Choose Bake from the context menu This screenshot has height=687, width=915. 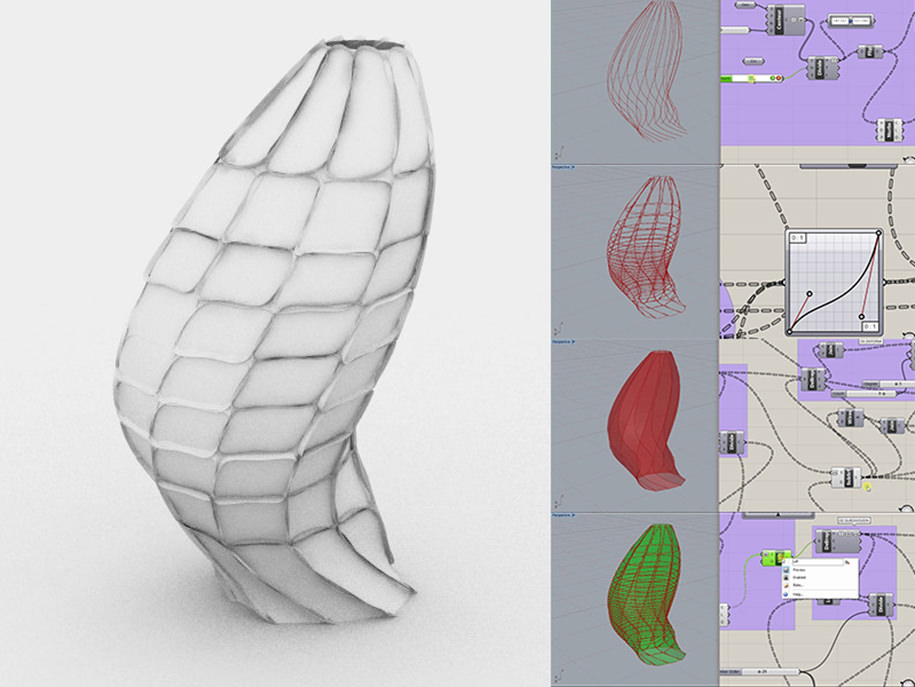[x=798, y=586]
